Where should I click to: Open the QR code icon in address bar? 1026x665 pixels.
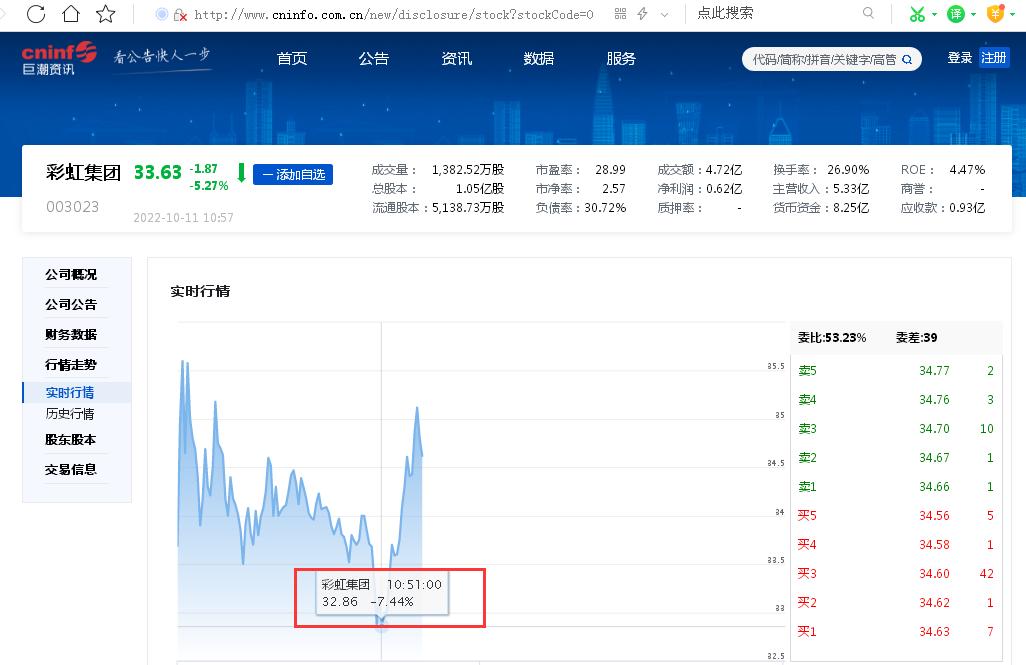[x=620, y=14]
